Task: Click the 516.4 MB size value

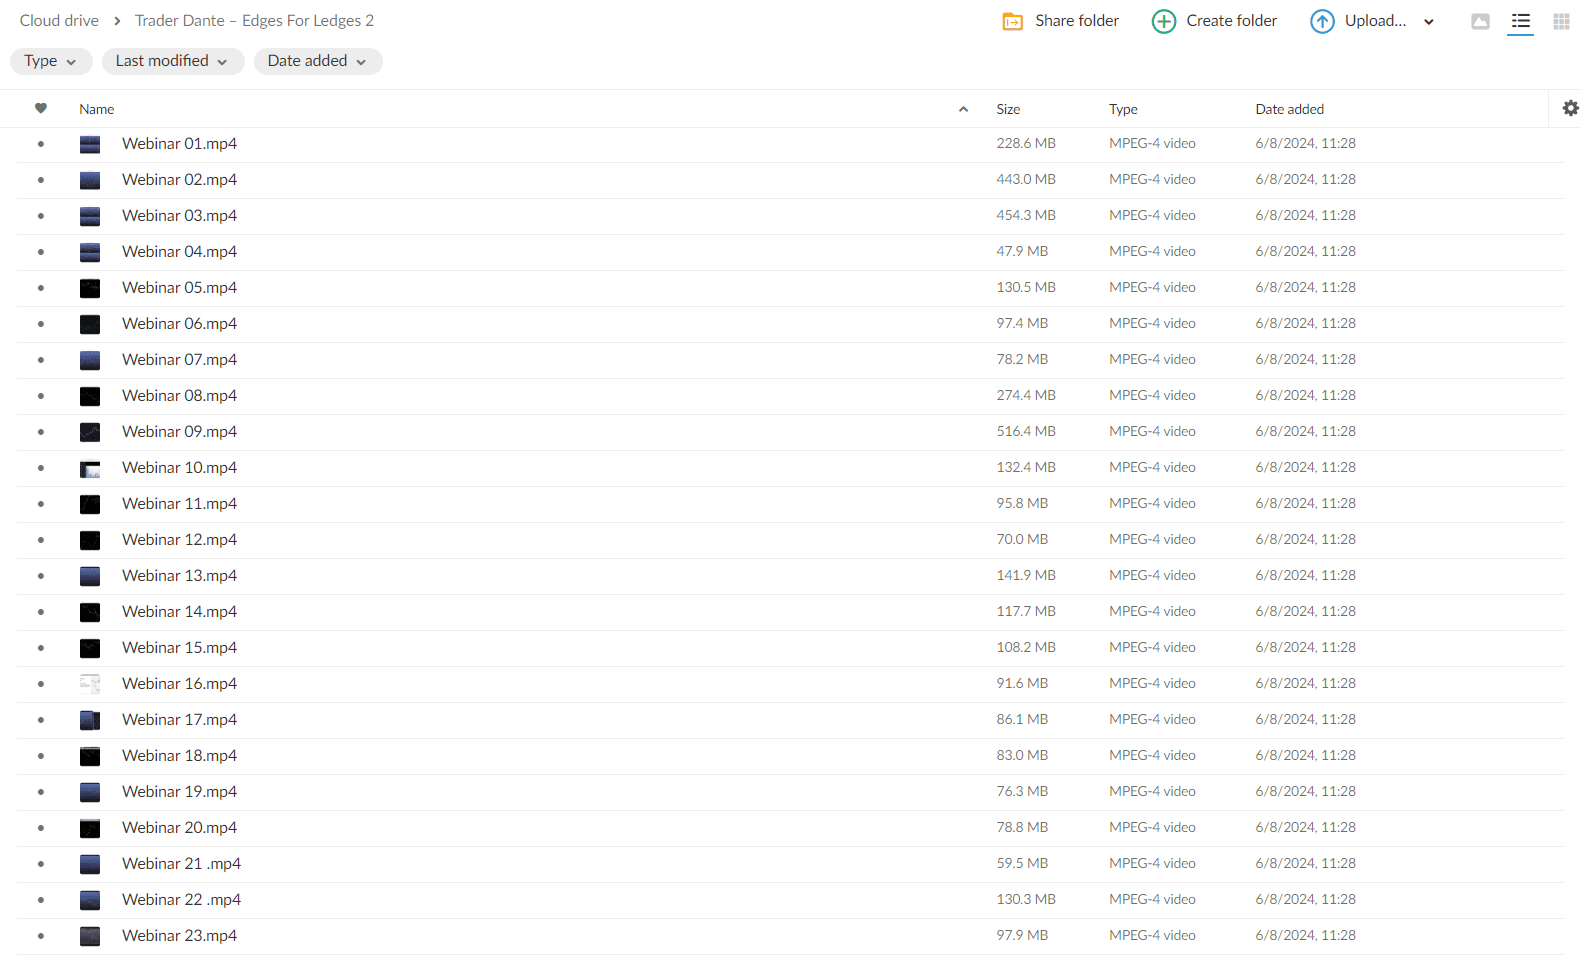Action: pyautogui.click(x=1026, y=431)
